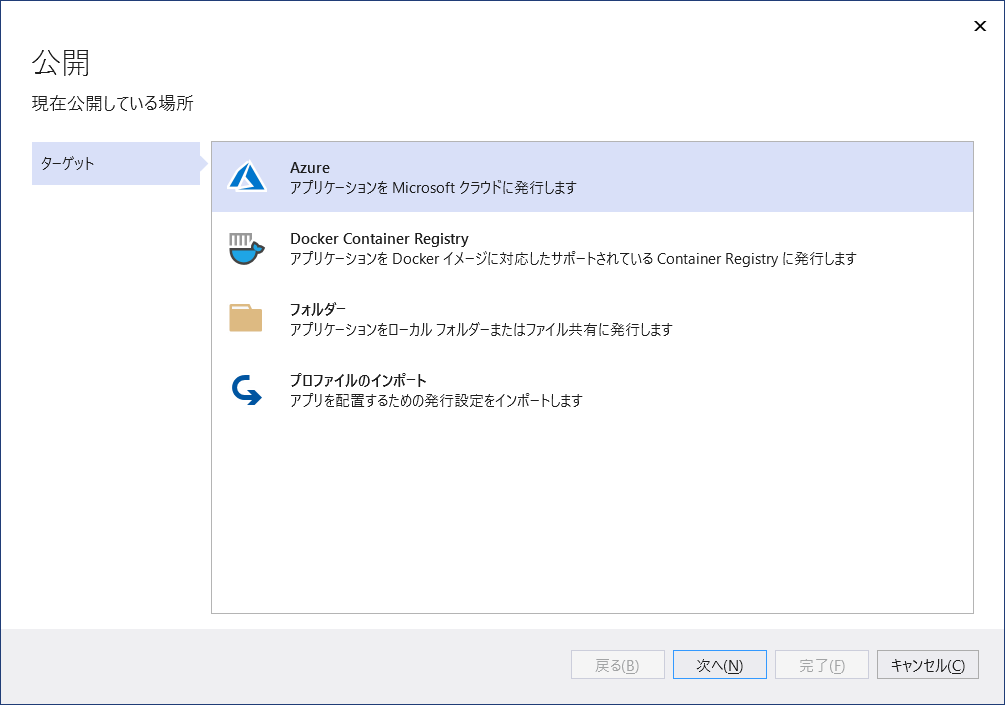Image resolution: width=1005 pixels, height=705 pixels.
Task: Click the Azure logo icon
Action: pyautogui.click(x=247, y=176)
